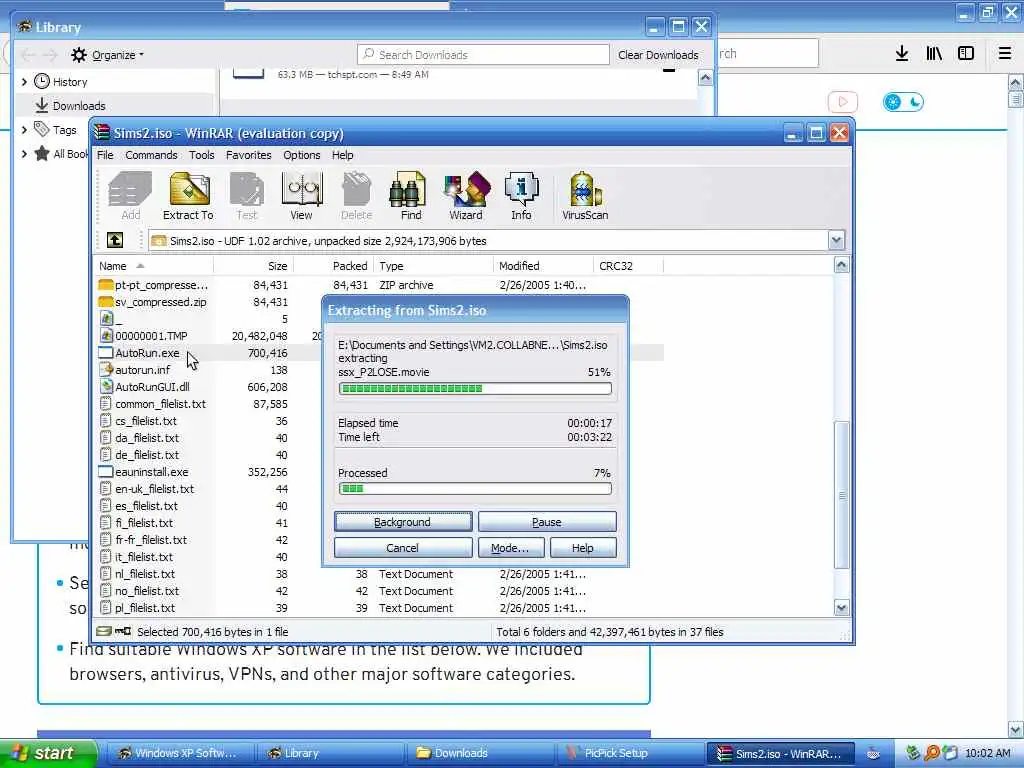The height and width of the screenshot is (768, 1024).
Task: Sort by Modified column header
Action: pyautogui.click(x=543, y=266)
